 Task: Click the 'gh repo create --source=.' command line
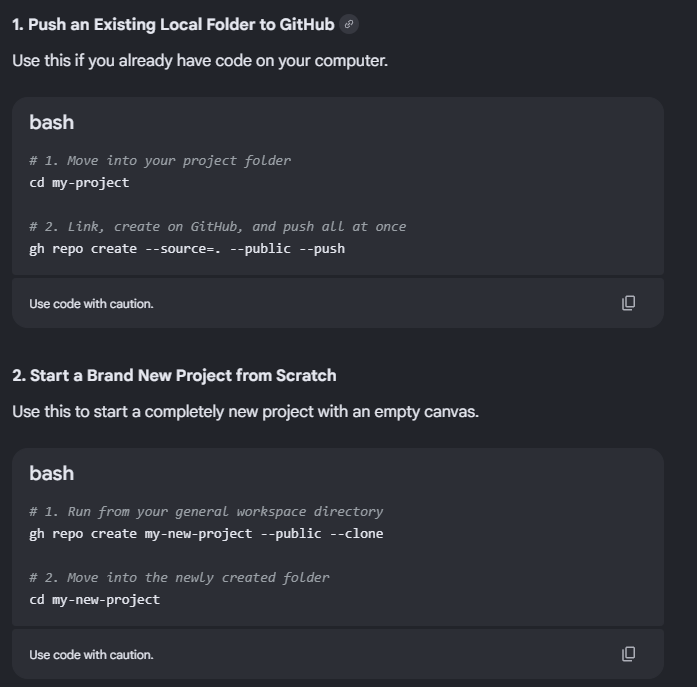(187, 249)
